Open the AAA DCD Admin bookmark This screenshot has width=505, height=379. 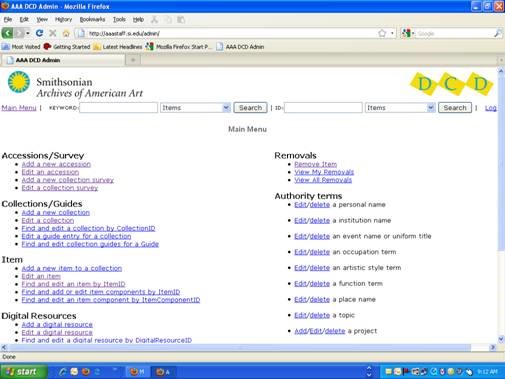[240, 47]
